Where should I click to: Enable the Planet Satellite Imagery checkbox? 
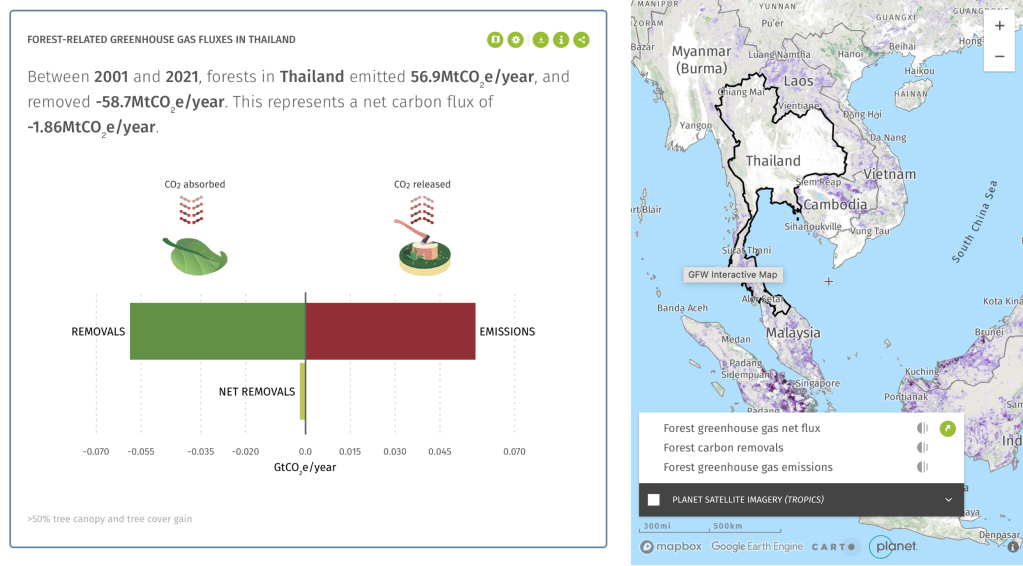[654, 499]
